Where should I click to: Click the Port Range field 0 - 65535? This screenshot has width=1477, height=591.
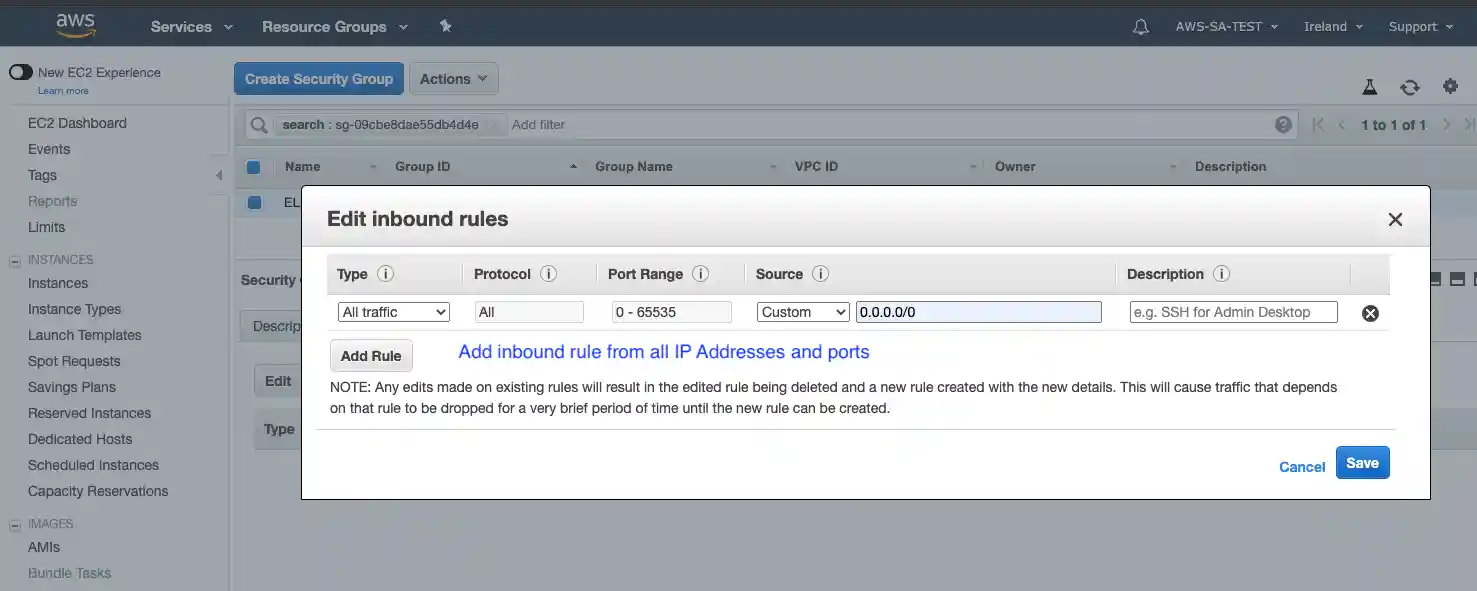(672, 312)
